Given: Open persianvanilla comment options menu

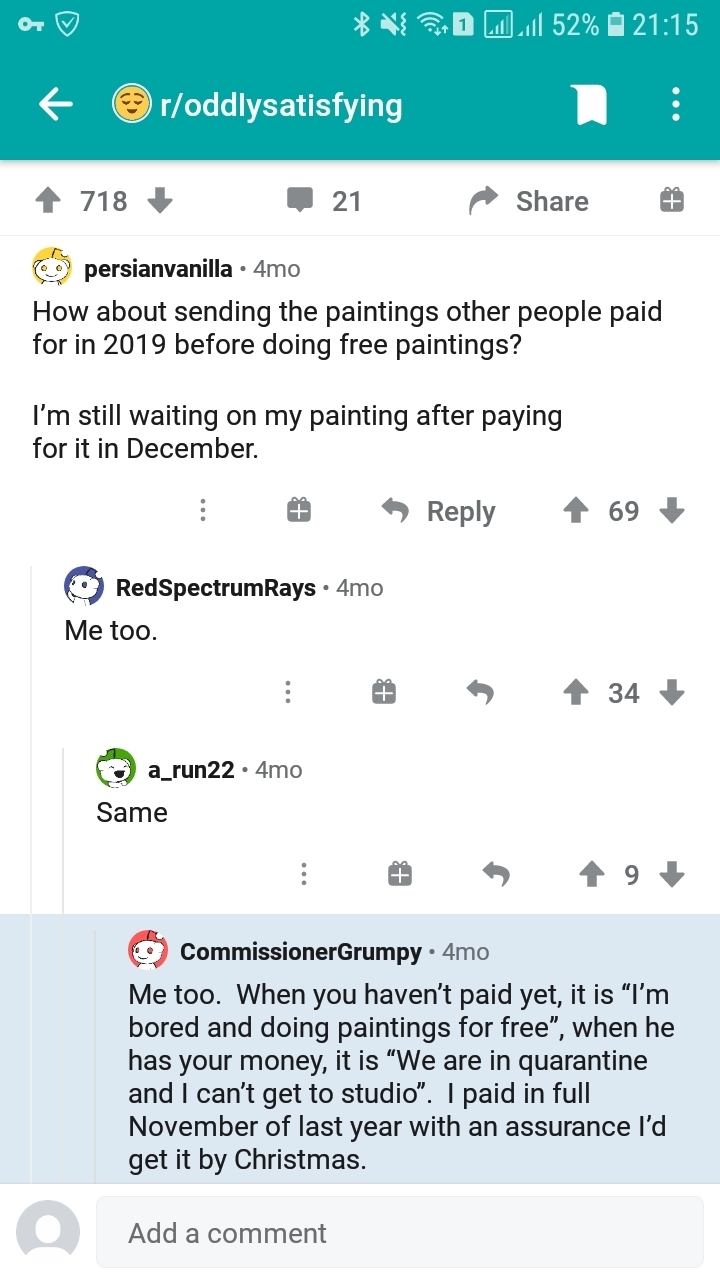Looking at the screenshot, I should tap(203, 511).
